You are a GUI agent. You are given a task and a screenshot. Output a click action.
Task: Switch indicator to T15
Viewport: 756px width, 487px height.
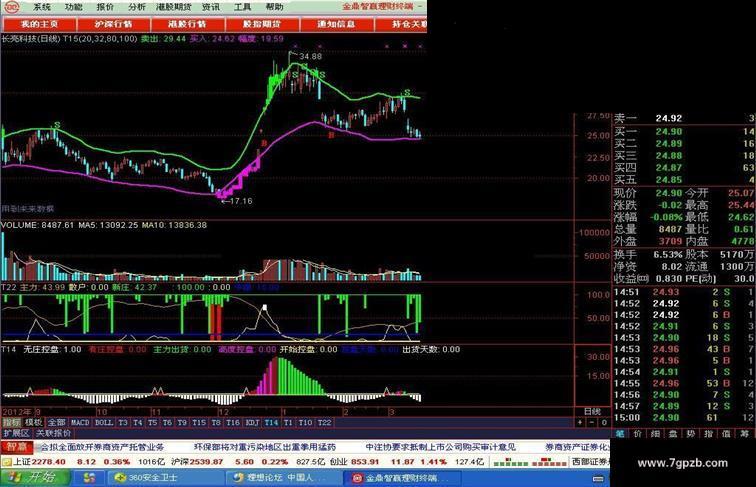coord(199,422)
